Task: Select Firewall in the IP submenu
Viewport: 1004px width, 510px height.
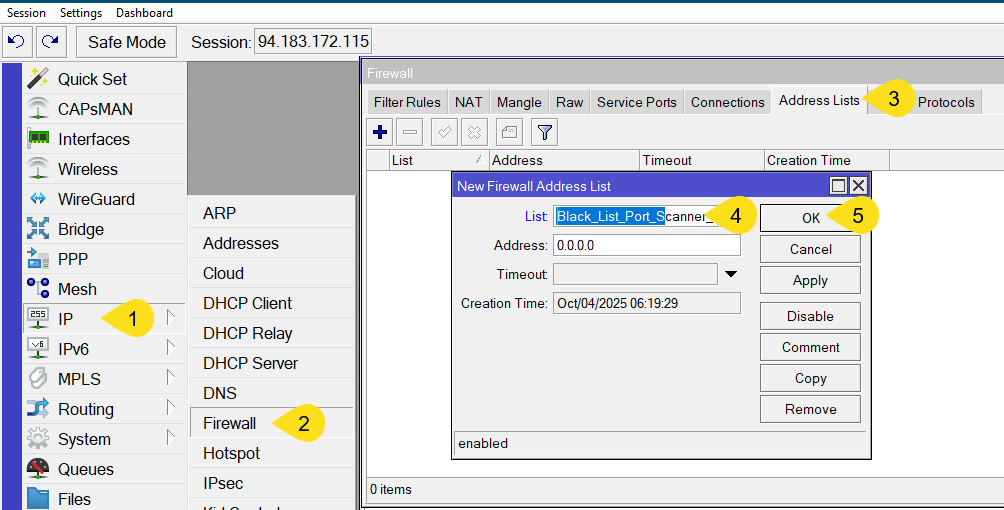Action: pyautogui.click(x=229, y=423)
